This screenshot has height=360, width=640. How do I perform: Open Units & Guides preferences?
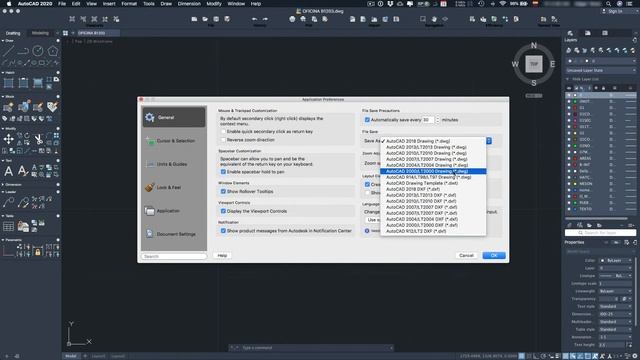click(x=173, y=164)
